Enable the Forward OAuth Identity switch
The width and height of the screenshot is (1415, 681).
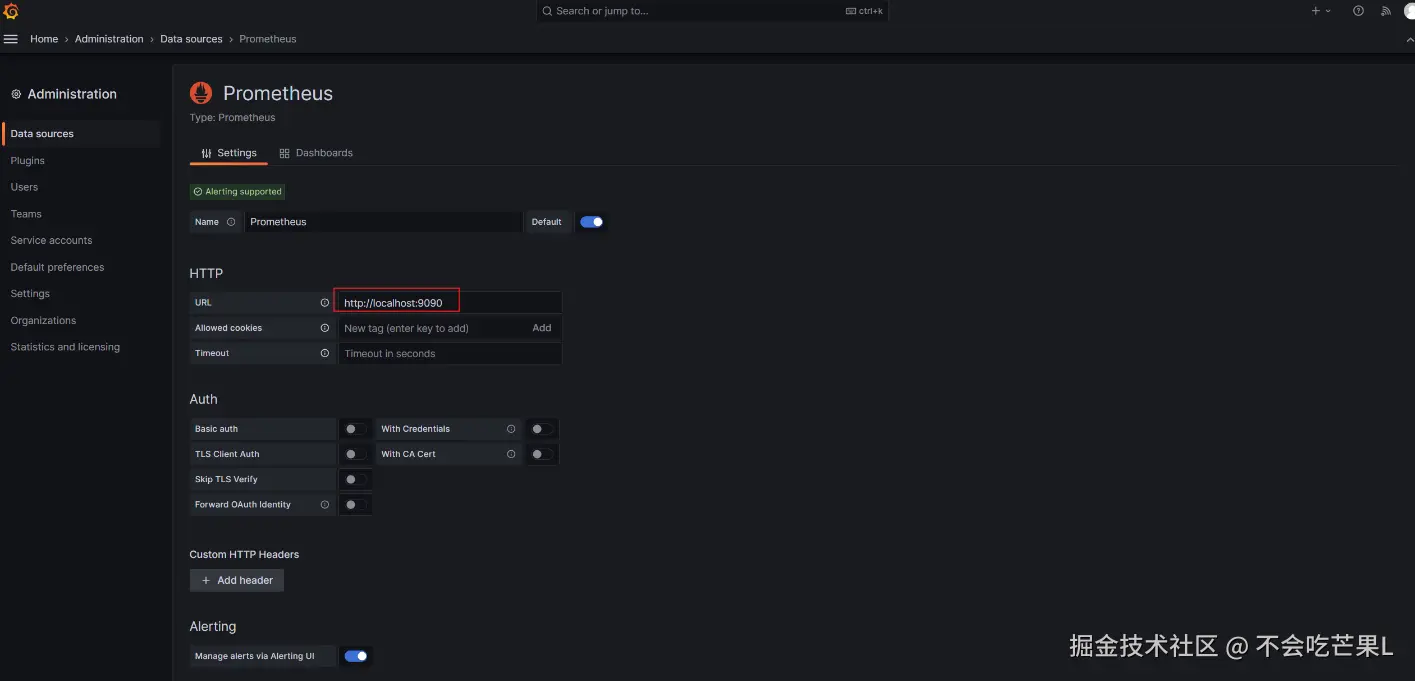click(355, 505)
